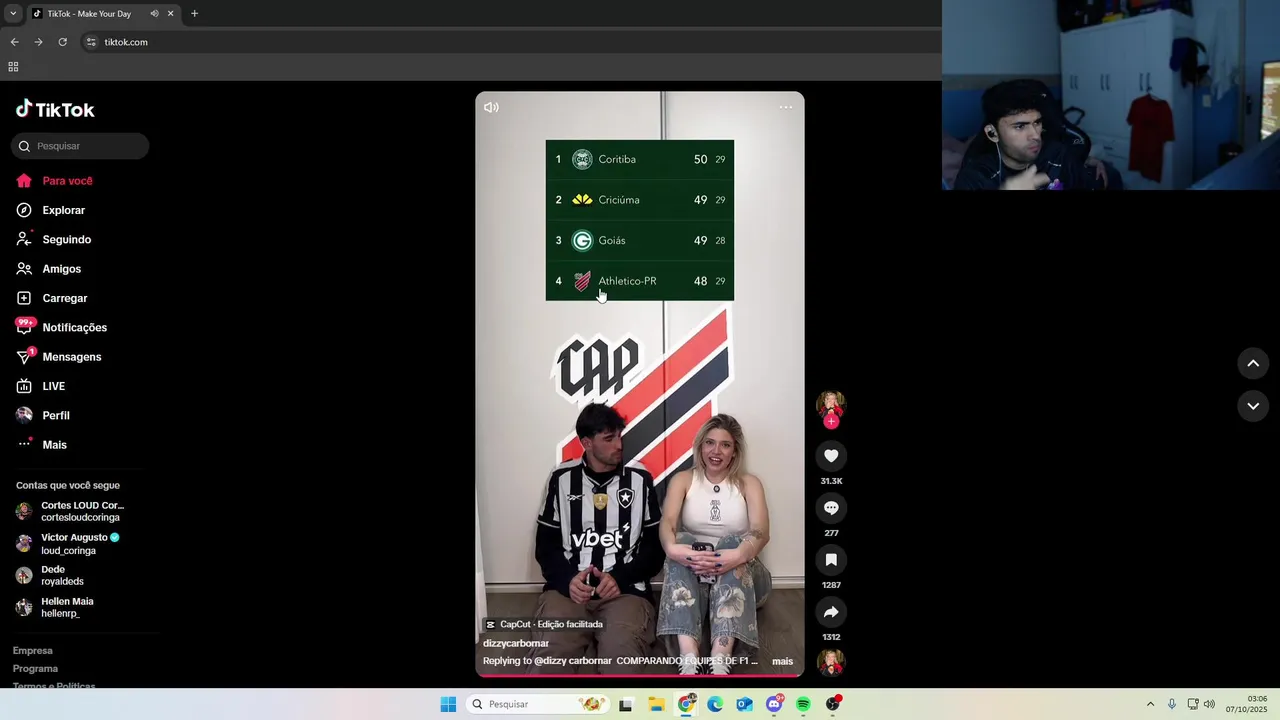This screenshot has width=1280, height=720.
Task: Show hidden system tray icons
Action: coord(1150,704)
